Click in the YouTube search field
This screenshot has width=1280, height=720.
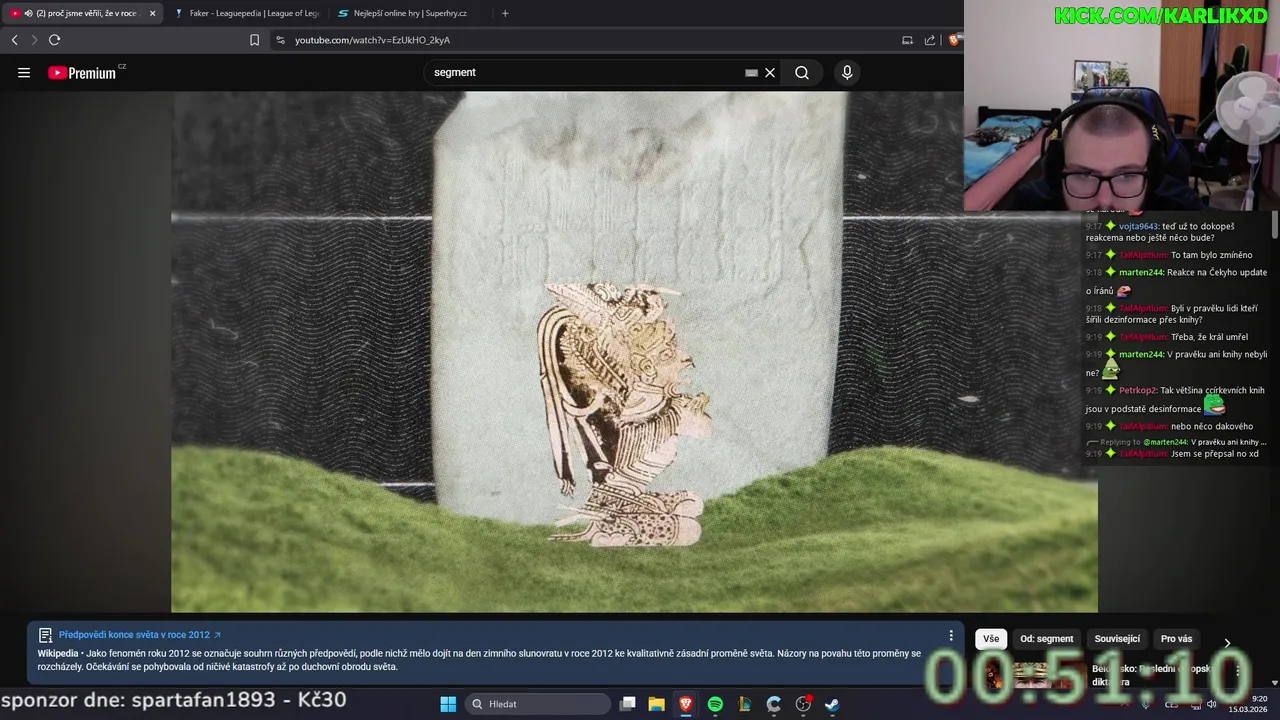click(x=585, y=72)
